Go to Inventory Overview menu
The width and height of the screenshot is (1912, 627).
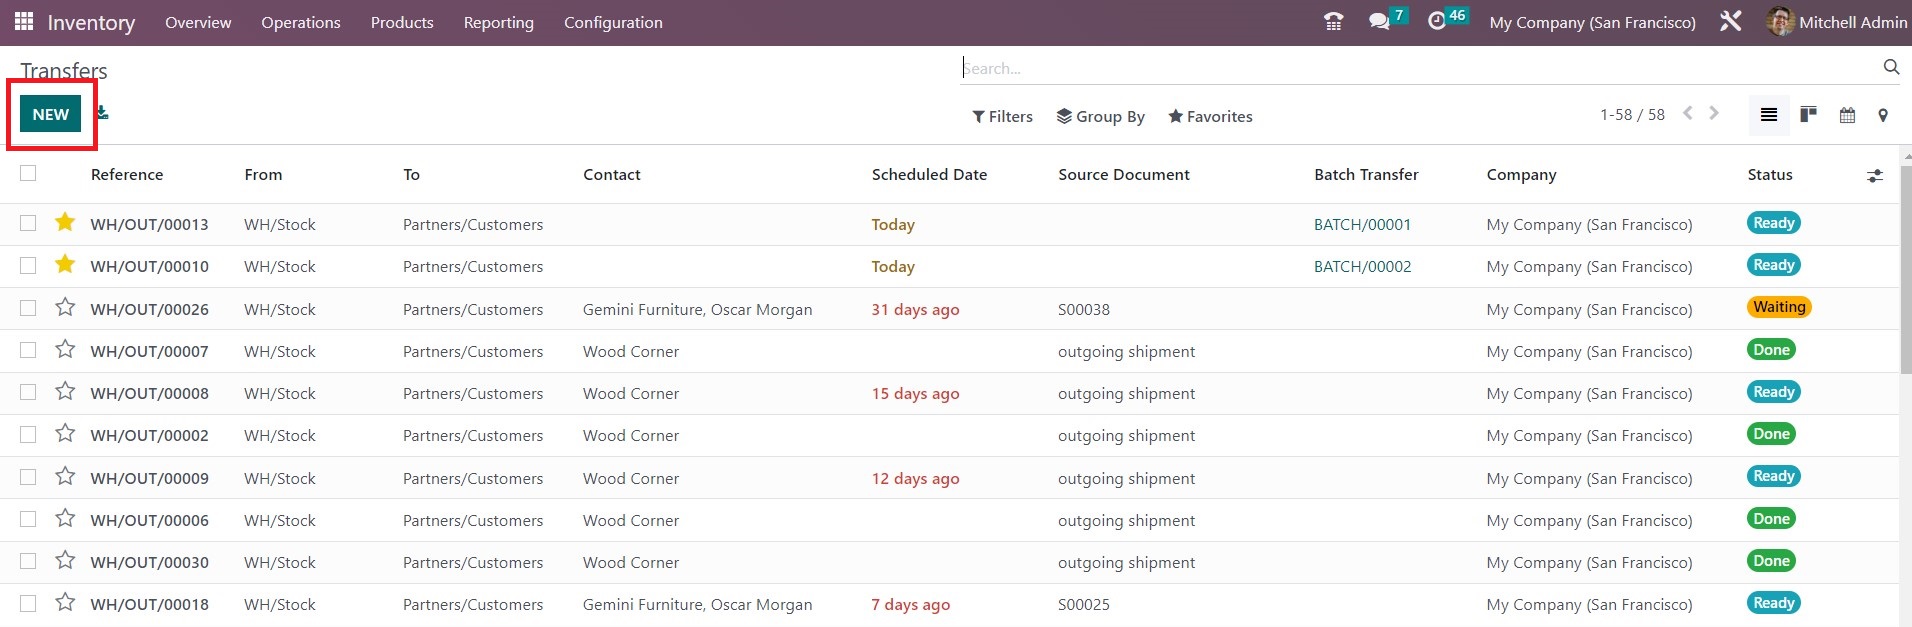[x=198, y=22]
